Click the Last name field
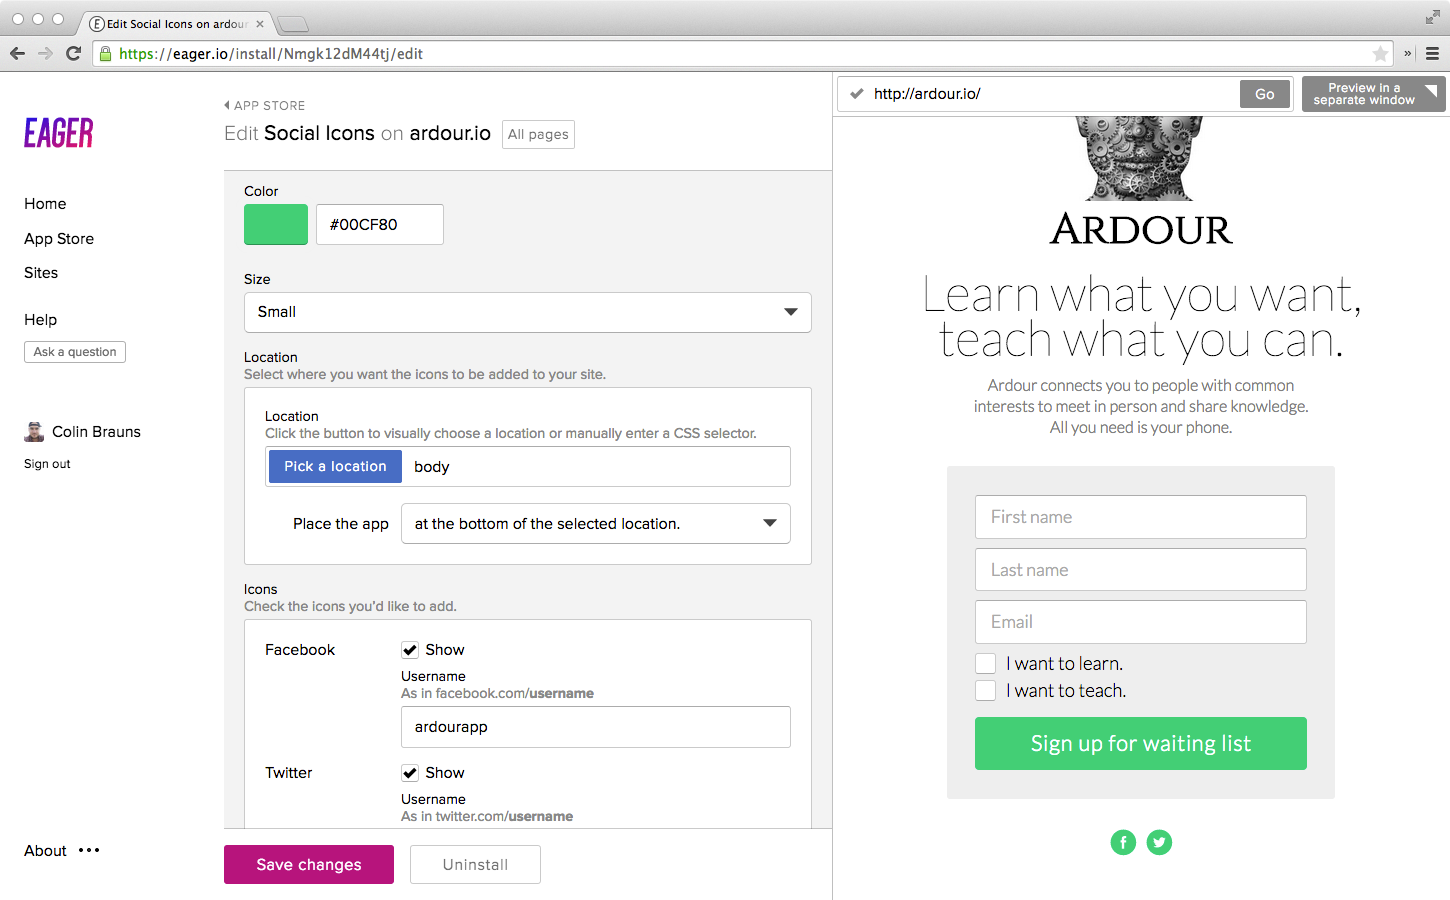Screen dimensions: 1450x900 point(1141,570)
